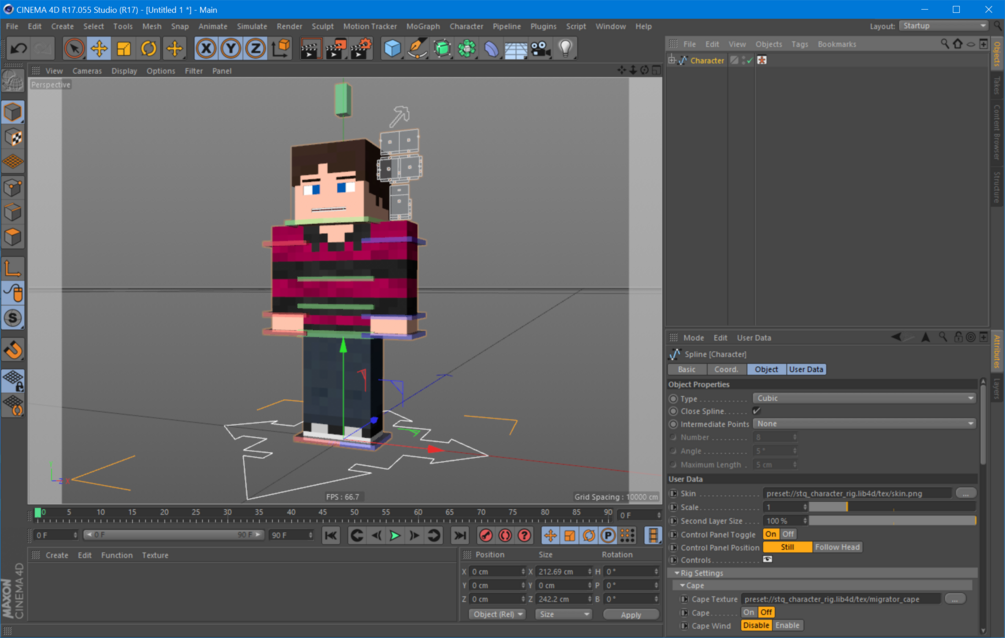The image size is (1005, 638).
Task: Open viewport Cameras menu
Action: pyautogui.click(x=87, y=71)
